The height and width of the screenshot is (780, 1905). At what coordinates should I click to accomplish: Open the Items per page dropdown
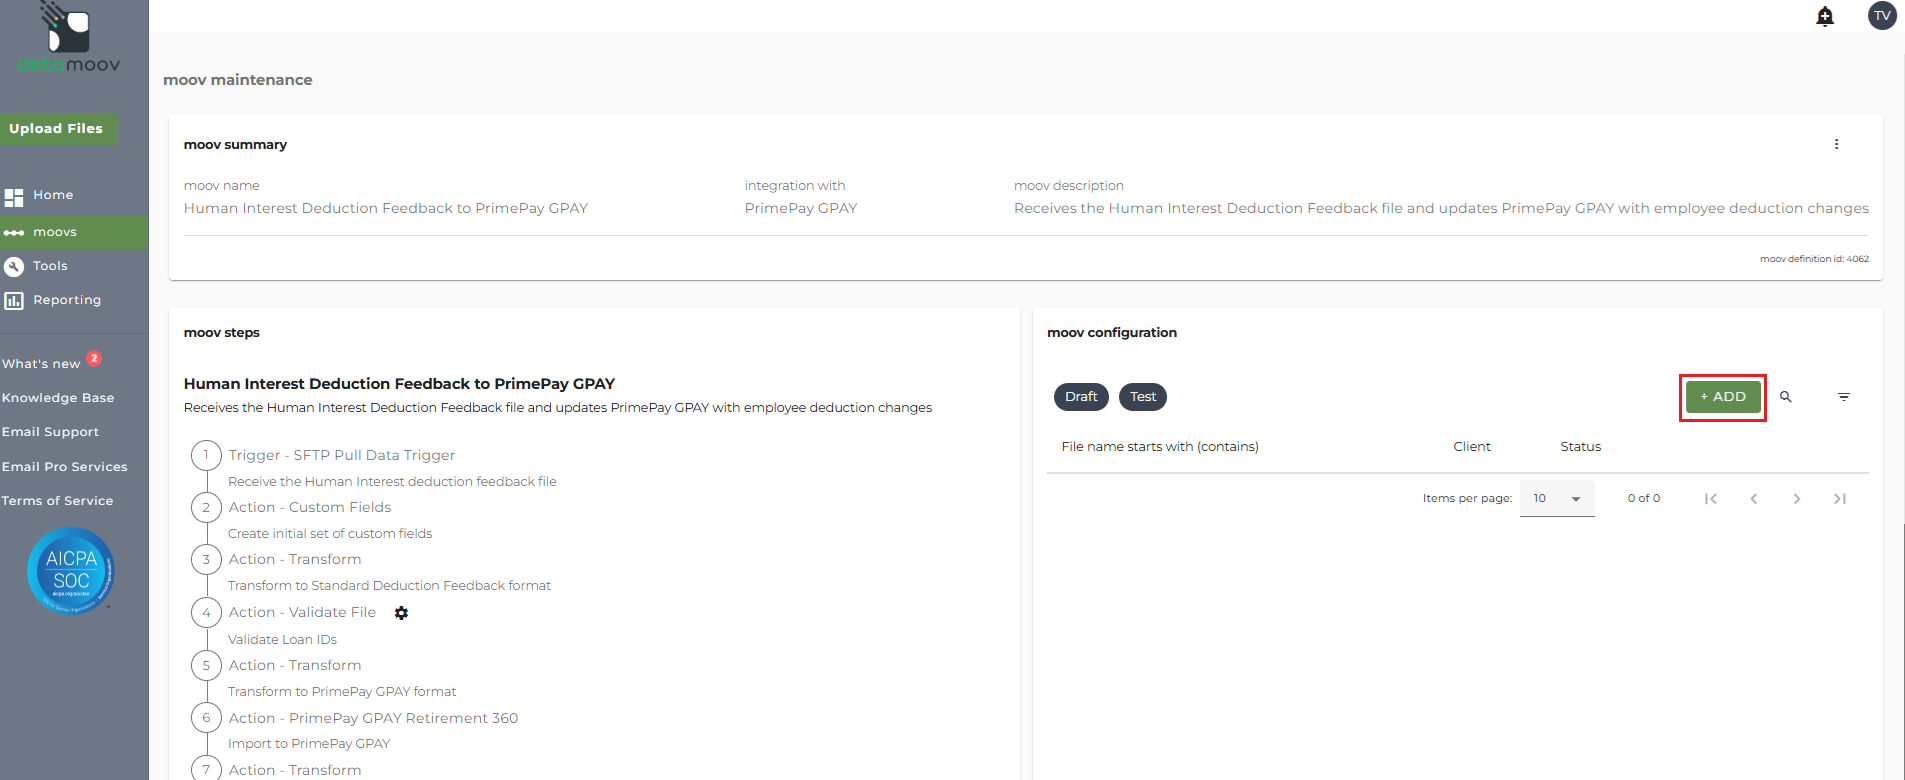coord(1557,498)
